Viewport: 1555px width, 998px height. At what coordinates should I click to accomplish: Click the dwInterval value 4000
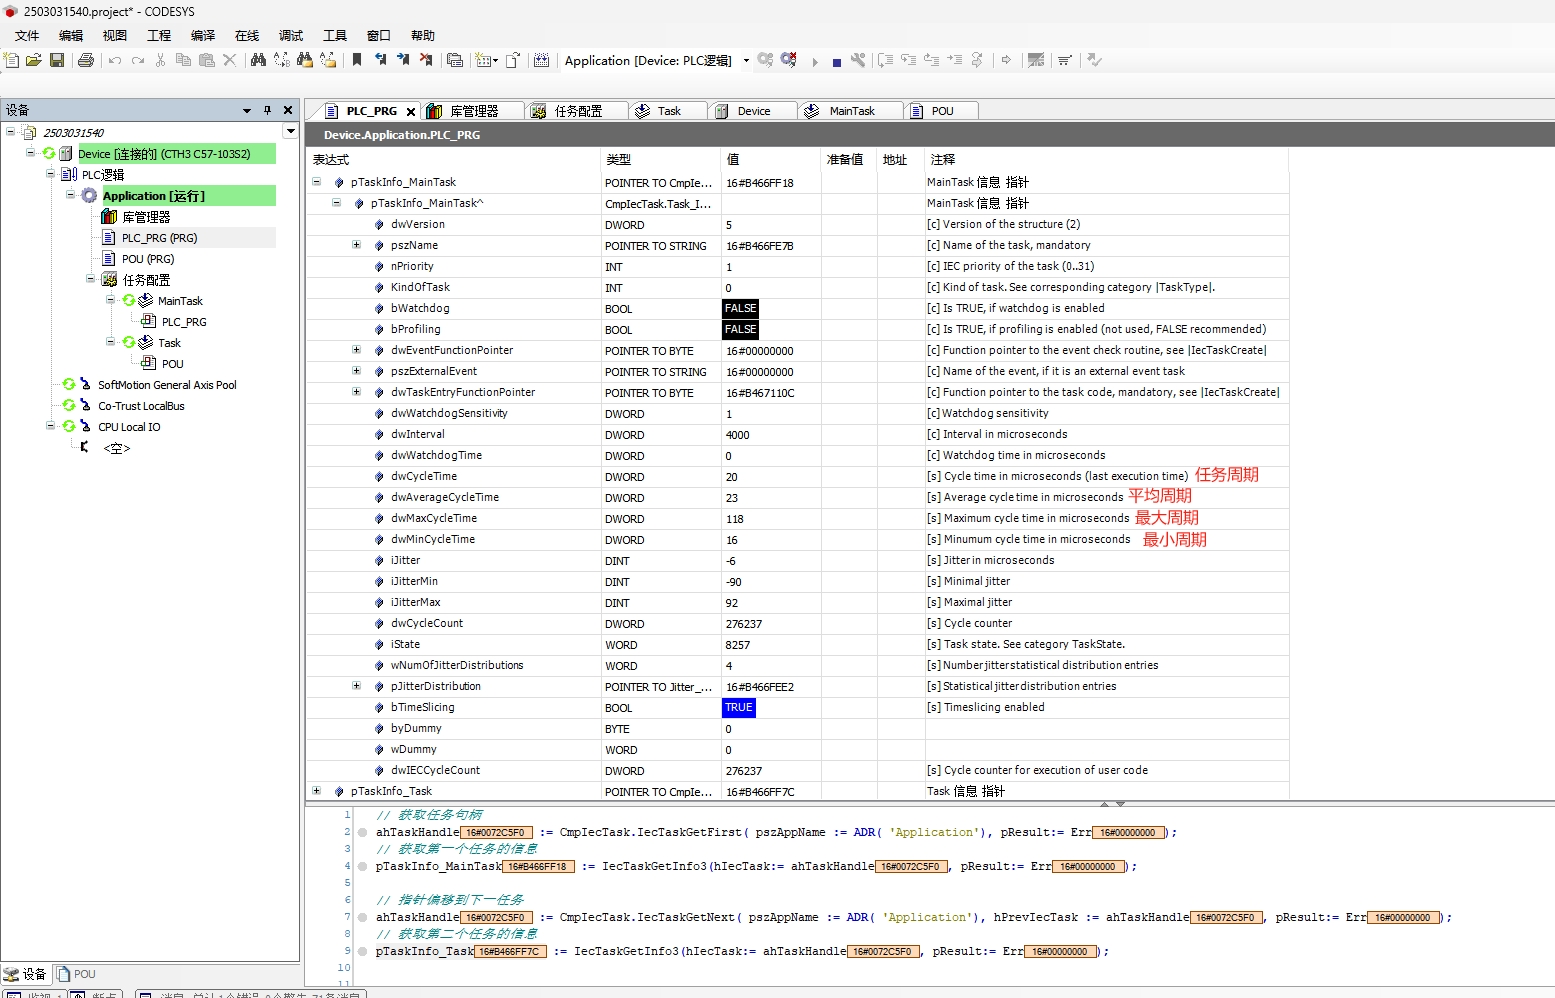click(738, 435)
